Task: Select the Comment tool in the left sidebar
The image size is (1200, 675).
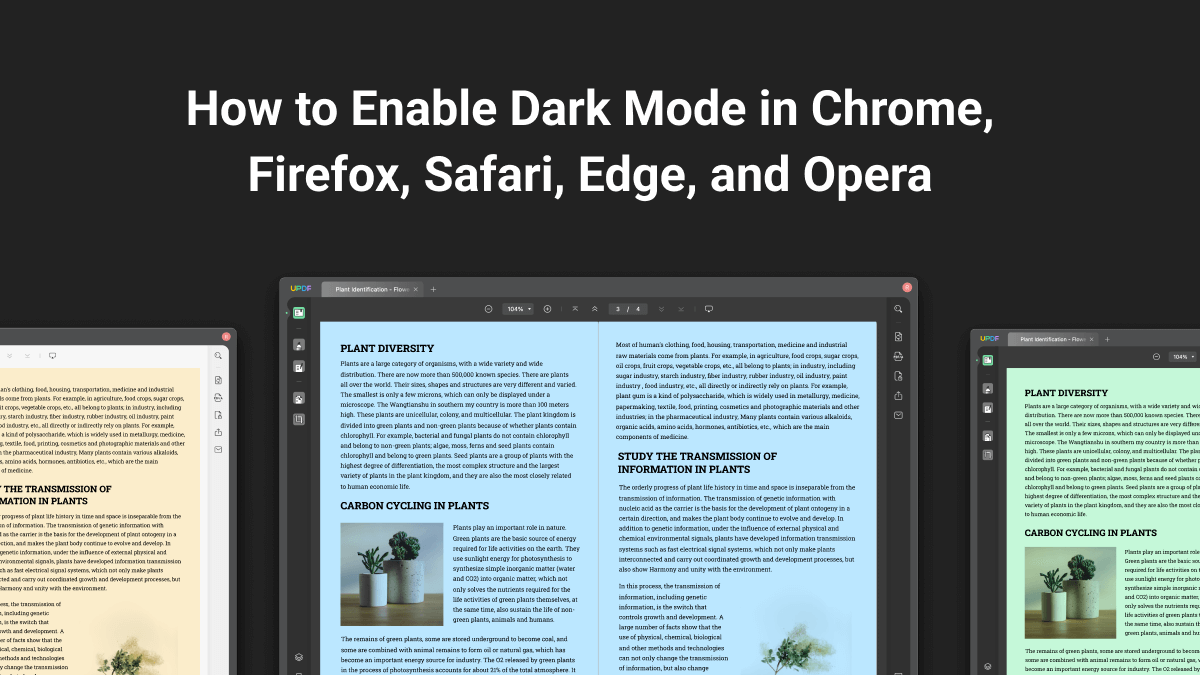Action: (x=298, y=346)
